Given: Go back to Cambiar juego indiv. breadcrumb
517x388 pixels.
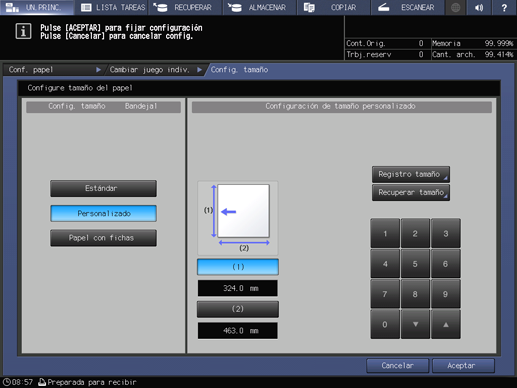Looking at the screenshot, I should pyautogui.click(x=155, y=70).
